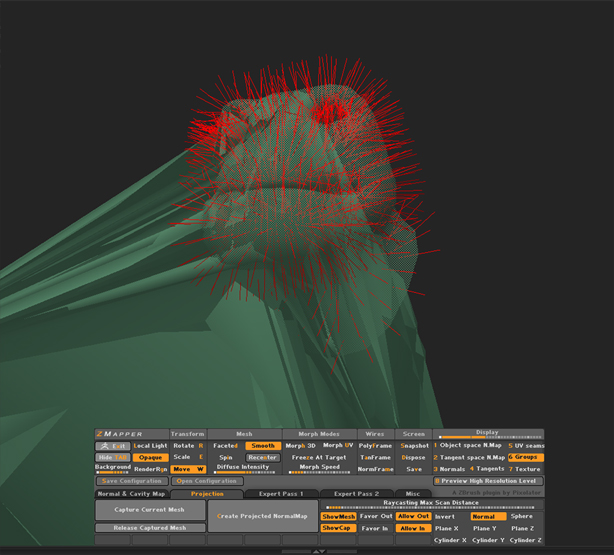The image size is (614, 555).
Task: Select Groups display mode
Action: [x=526, y=457]
